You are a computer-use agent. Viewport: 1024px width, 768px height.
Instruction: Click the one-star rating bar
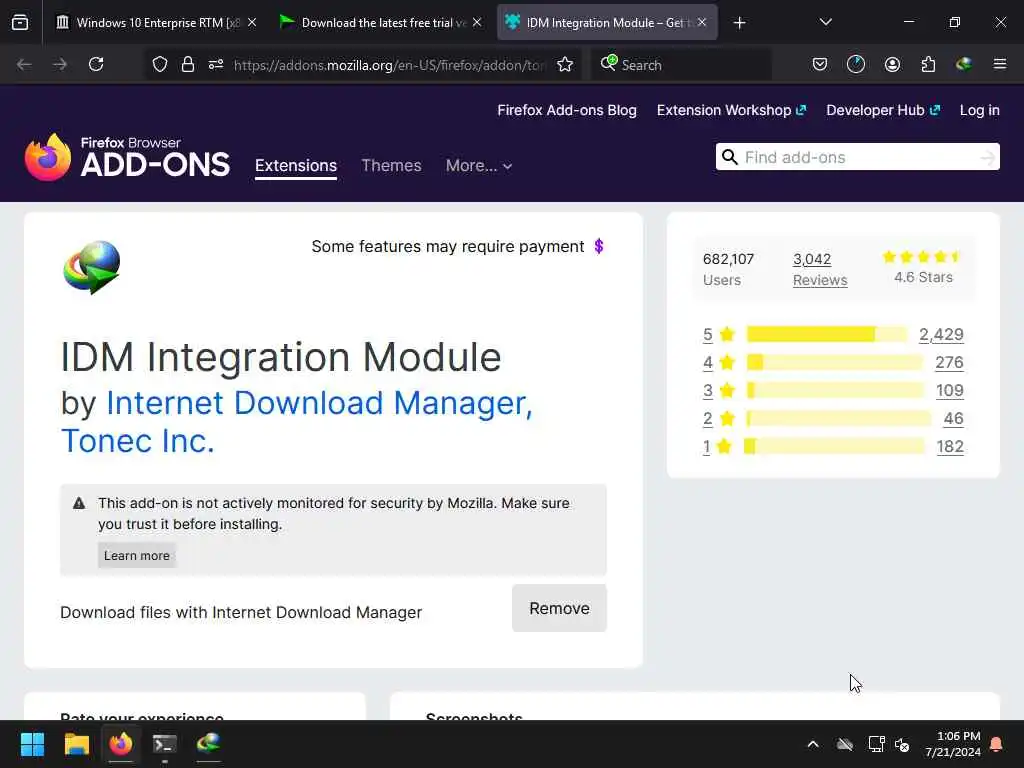[x=835, y=447]
